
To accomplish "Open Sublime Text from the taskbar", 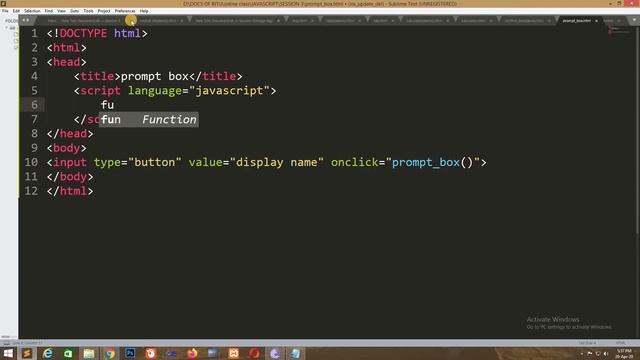I will point(27,353).
